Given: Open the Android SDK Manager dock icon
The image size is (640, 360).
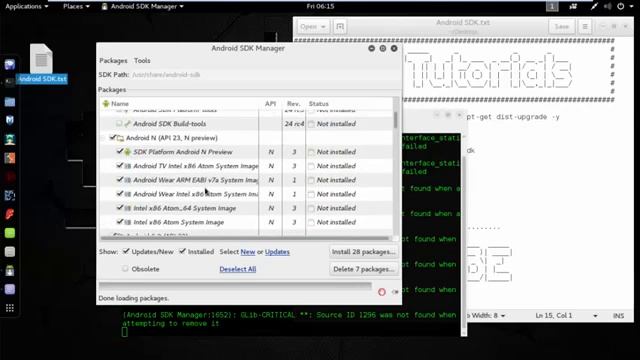Looking at the screenshot, I should tap(10, 271).
